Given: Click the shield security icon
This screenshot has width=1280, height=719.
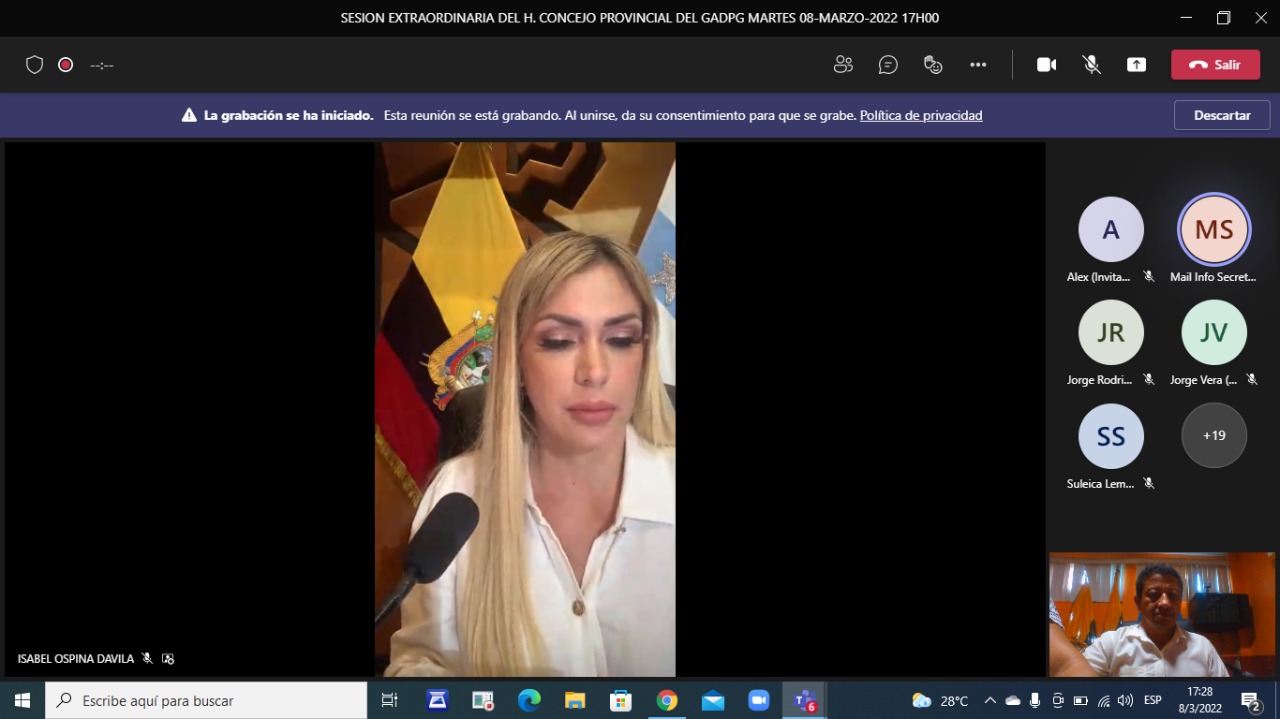Looking at the screenshot, I should pos(34,65).
